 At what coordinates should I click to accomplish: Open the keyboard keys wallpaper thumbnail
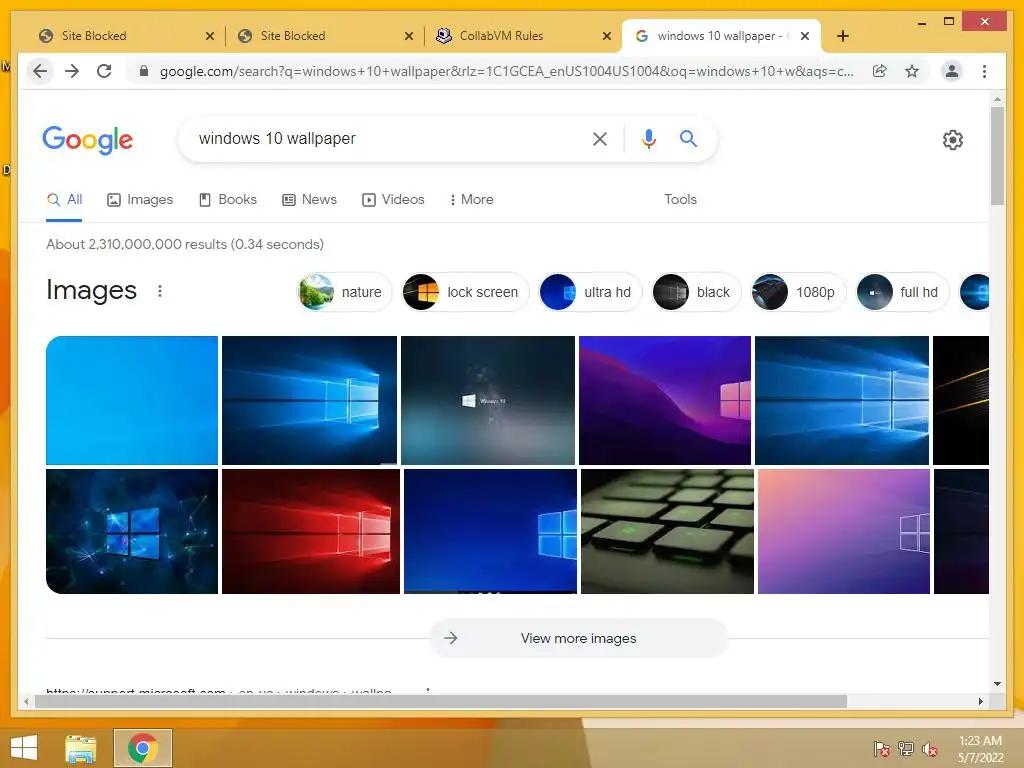[667, 531]
